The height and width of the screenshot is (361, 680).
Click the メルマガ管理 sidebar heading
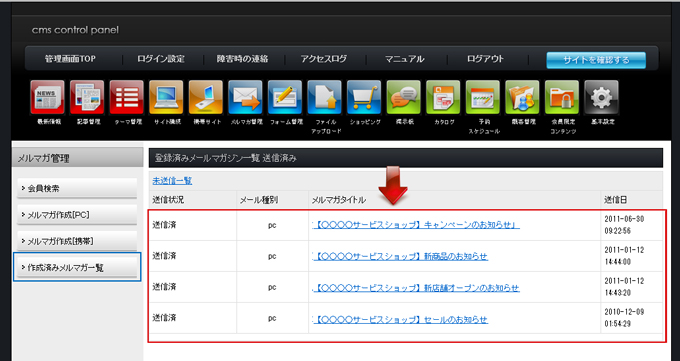pyautogui.click(x=43, y=158)
